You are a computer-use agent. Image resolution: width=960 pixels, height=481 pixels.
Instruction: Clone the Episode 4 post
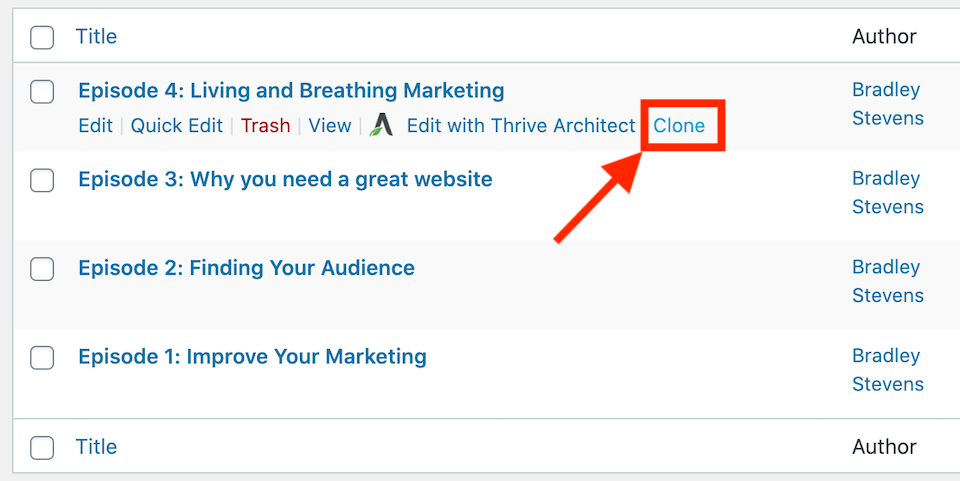[679, 125]
